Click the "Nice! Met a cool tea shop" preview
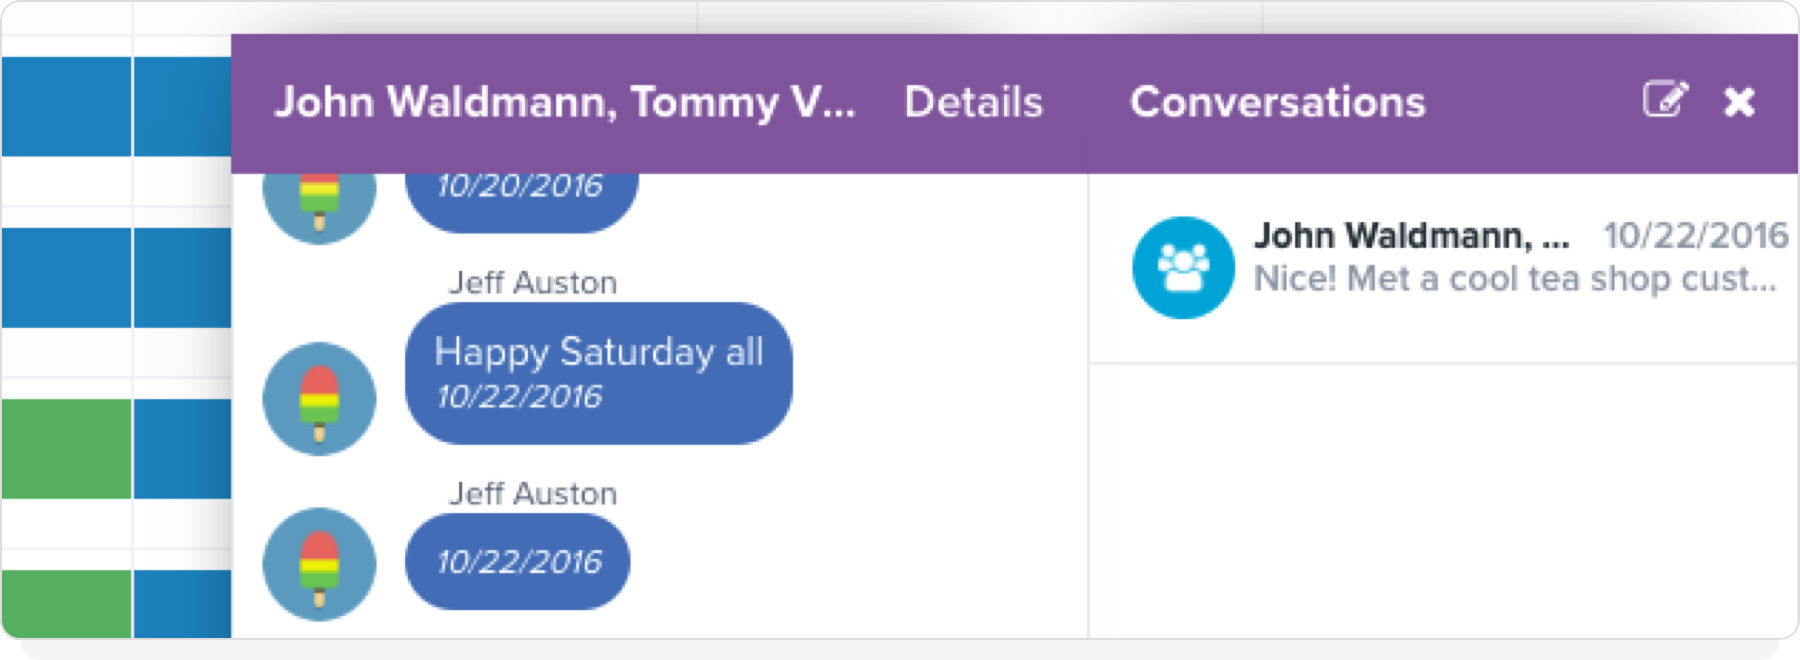 click(x=1514, y=279)
